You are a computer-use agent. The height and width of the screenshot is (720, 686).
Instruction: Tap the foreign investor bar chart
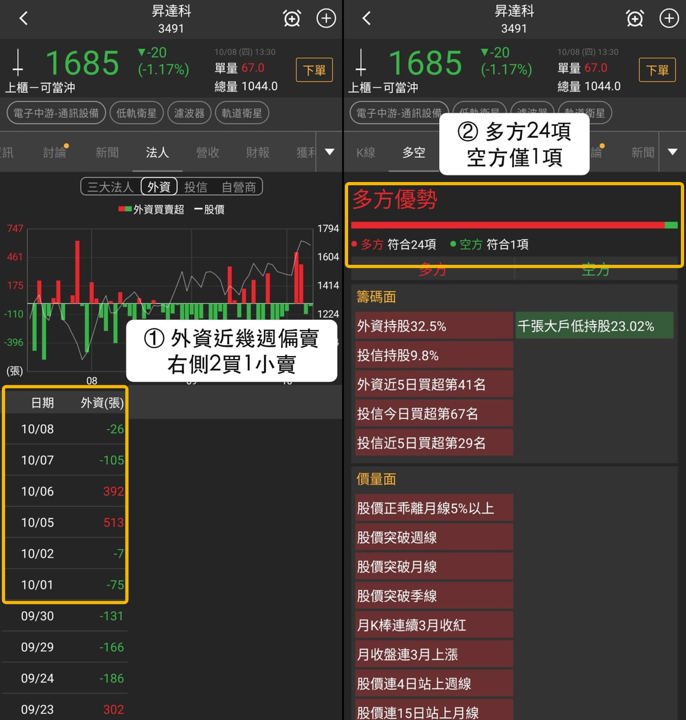tap(170, 300)
